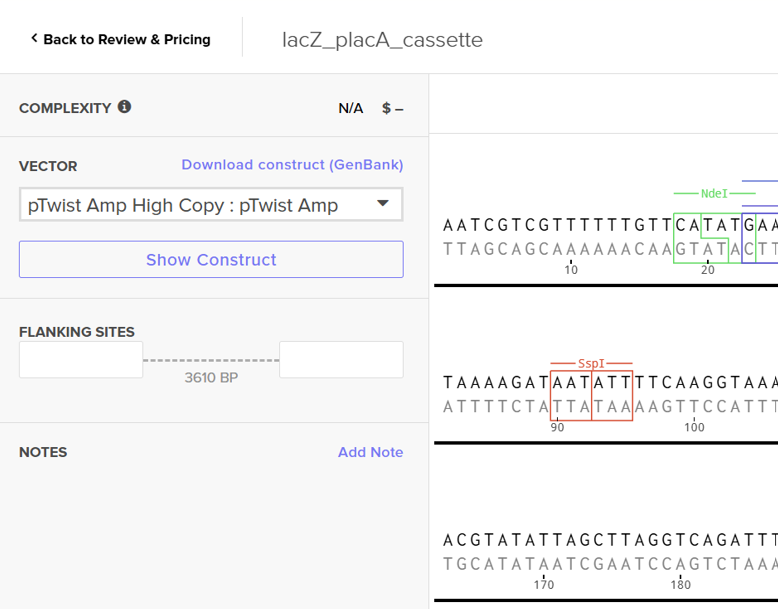
Task: Click the right flanking site field
Action: tap(341, 360)
